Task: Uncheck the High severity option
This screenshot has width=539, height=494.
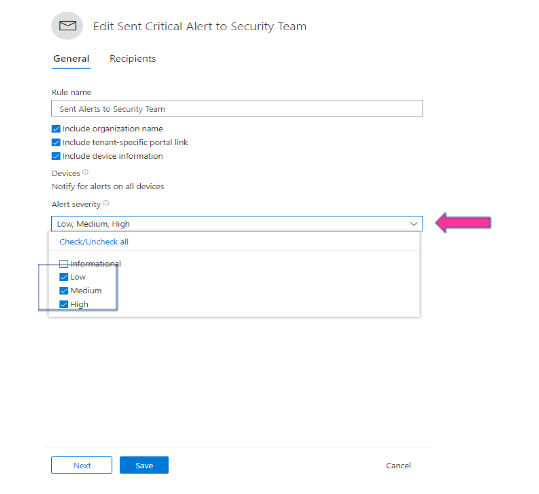Action: (x=64, y=304)
